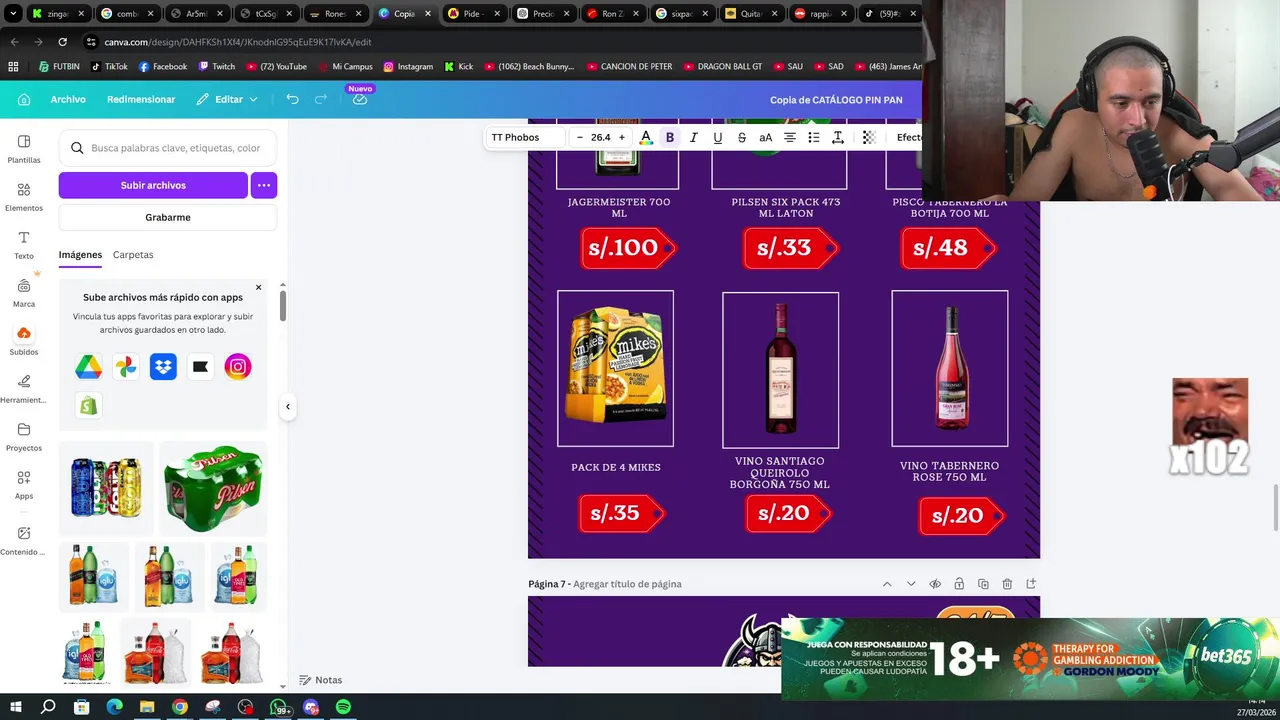
Task: Increase font size with plus
Action: (x=622, y=137)
